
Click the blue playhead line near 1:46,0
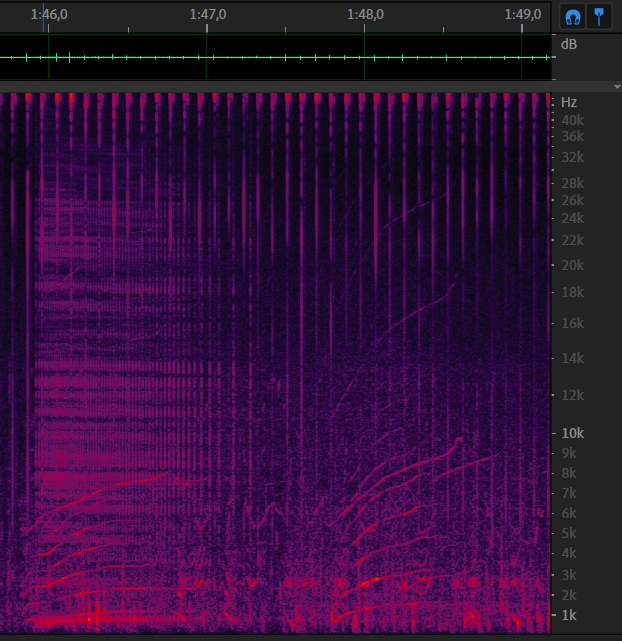pyautogui.click(x=43, y=18)
